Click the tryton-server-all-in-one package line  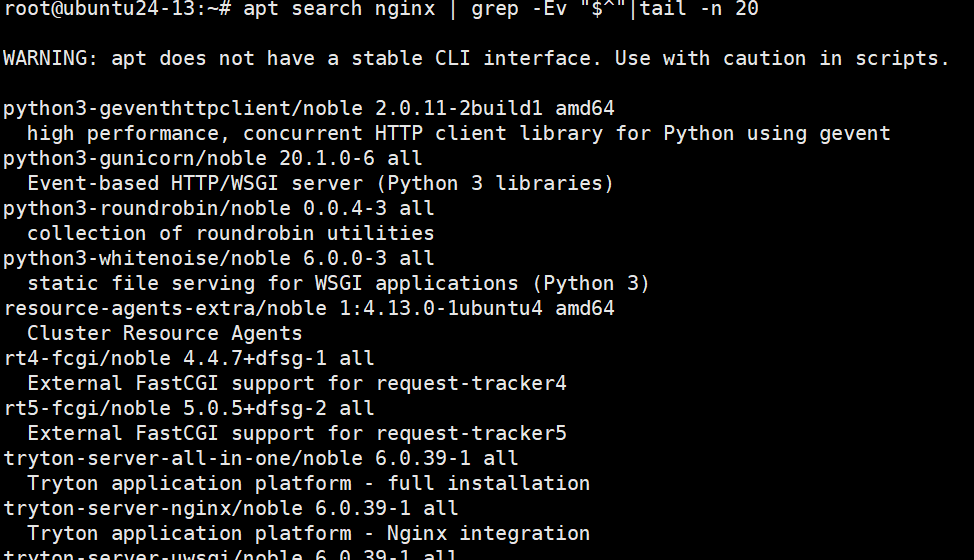[x=261, y=459]
